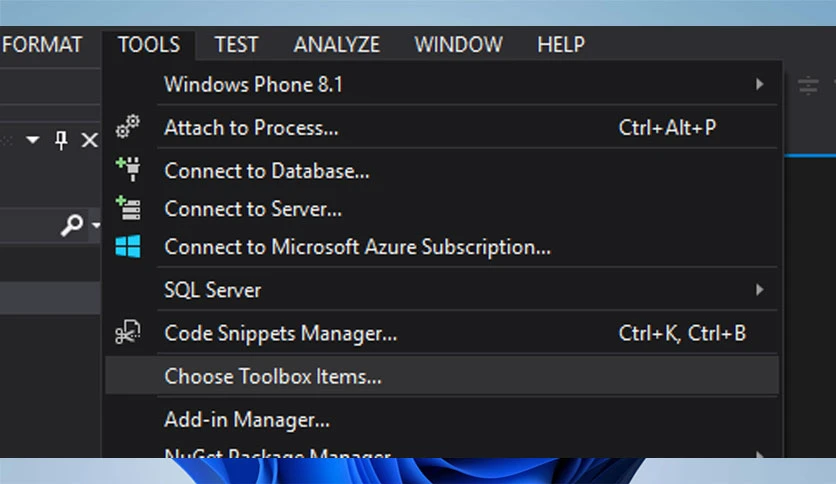Expand the SQL Server submenu arrow
This screenshot has height=484, width=836.
(x=759, y=289)
